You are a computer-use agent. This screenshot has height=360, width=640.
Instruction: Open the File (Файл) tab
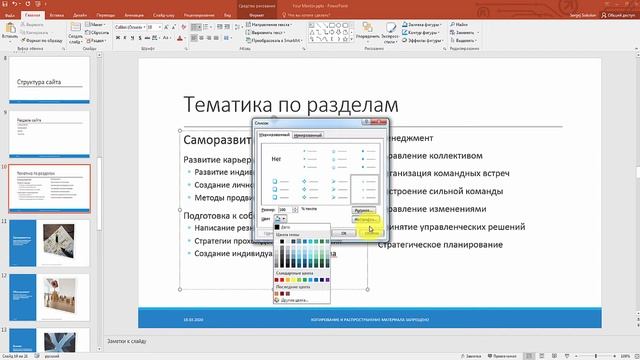10,15
